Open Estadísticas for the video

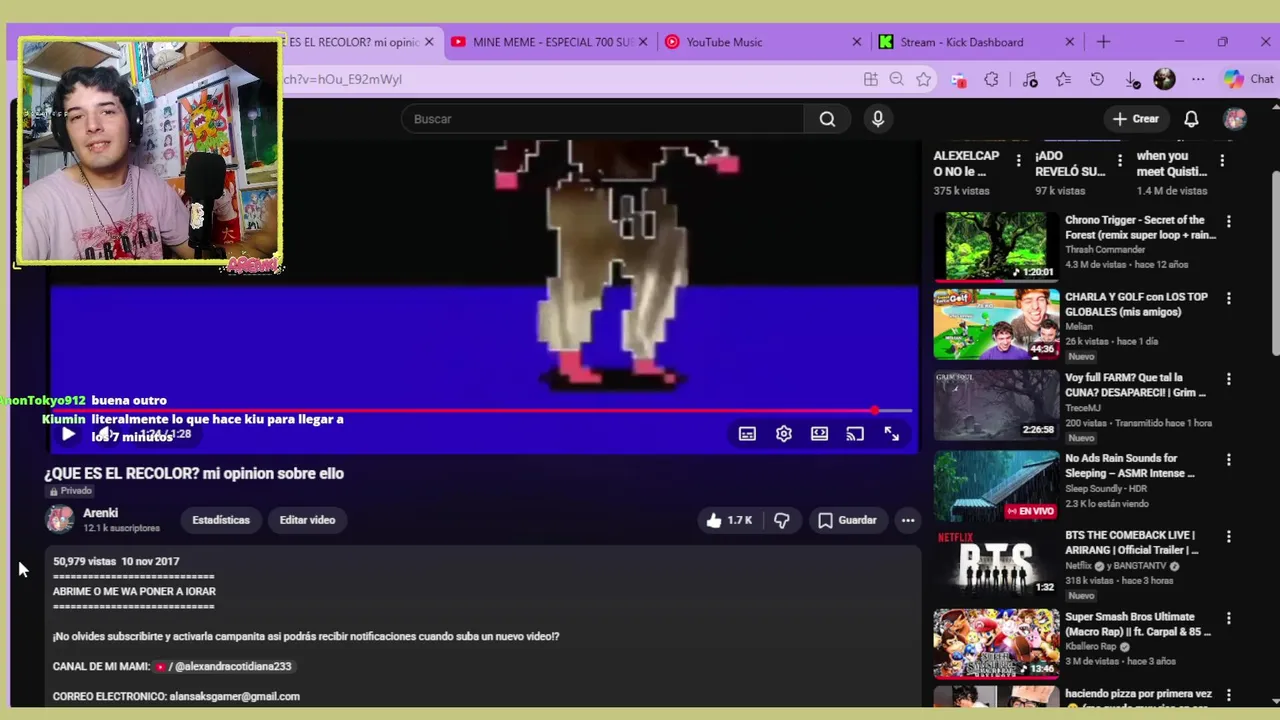click(x=221, y=520)
